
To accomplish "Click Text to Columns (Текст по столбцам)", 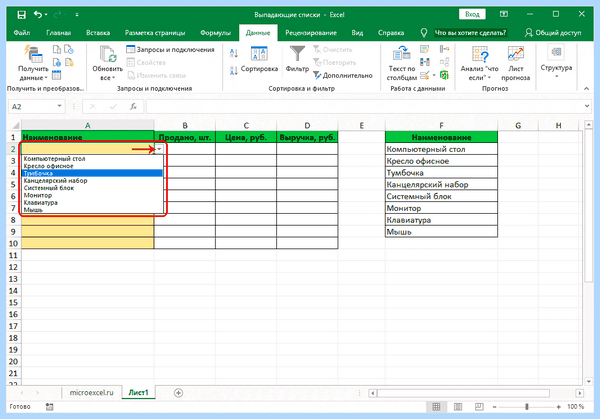I will coord(401,63).
